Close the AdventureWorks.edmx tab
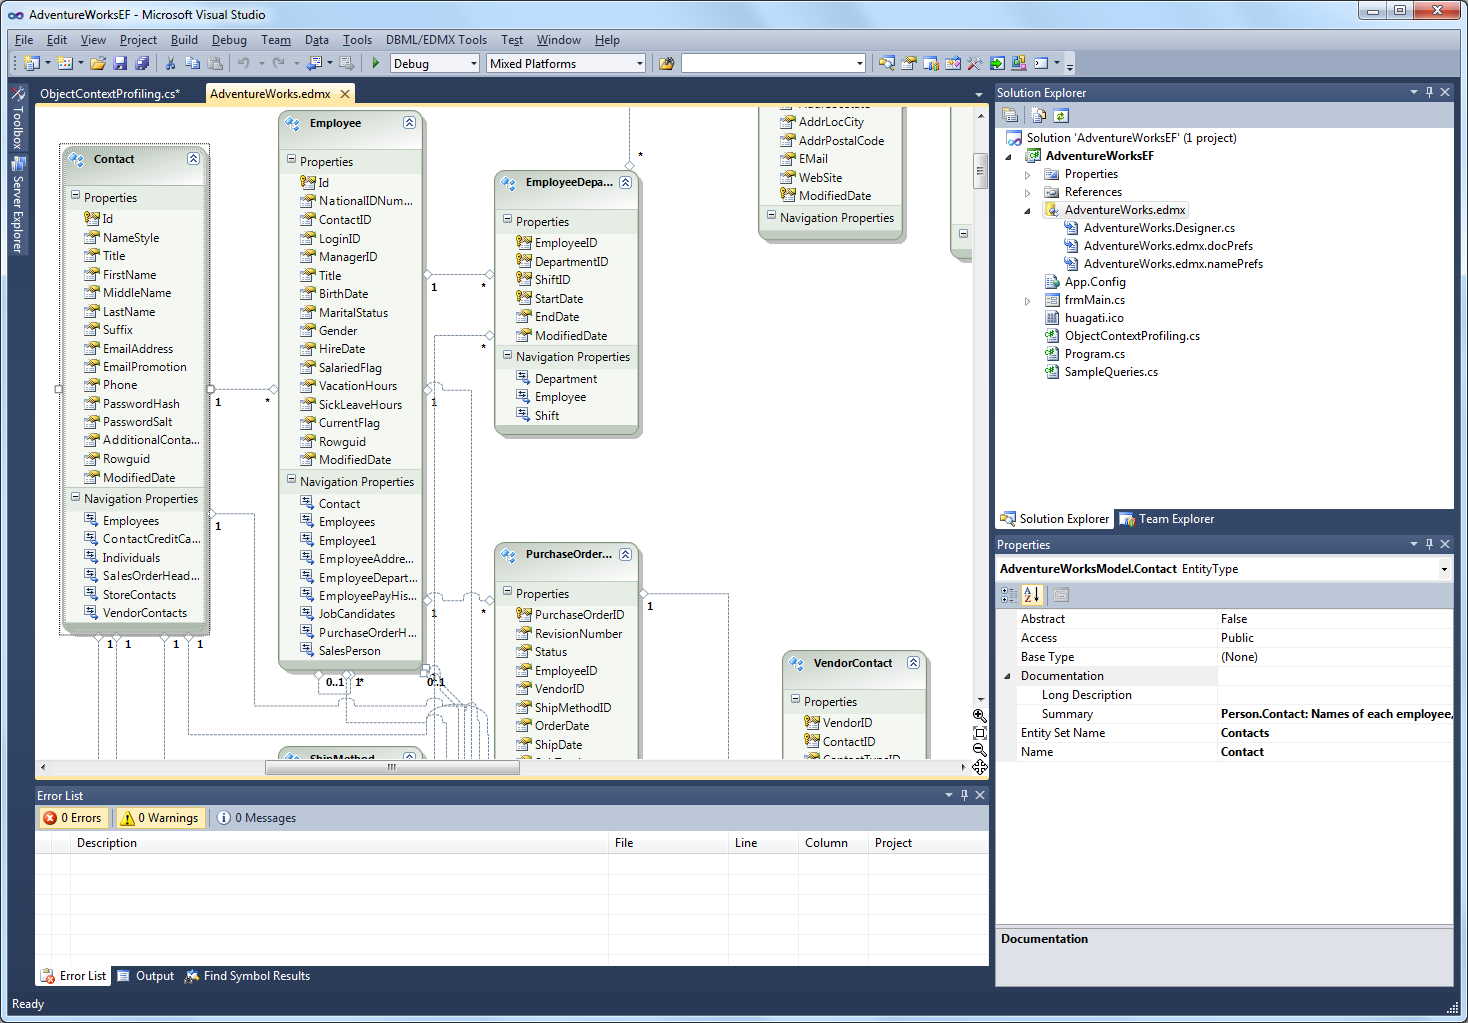 345,93
